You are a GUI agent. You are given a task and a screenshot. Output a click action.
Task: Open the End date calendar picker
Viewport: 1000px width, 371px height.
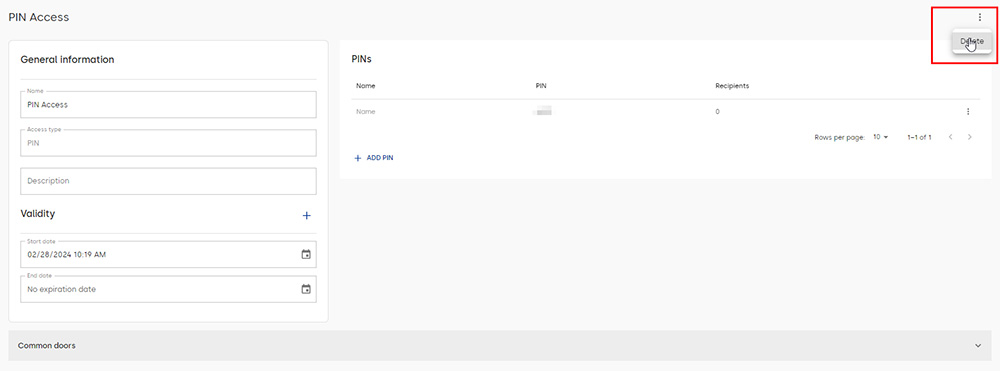[306, 289]
